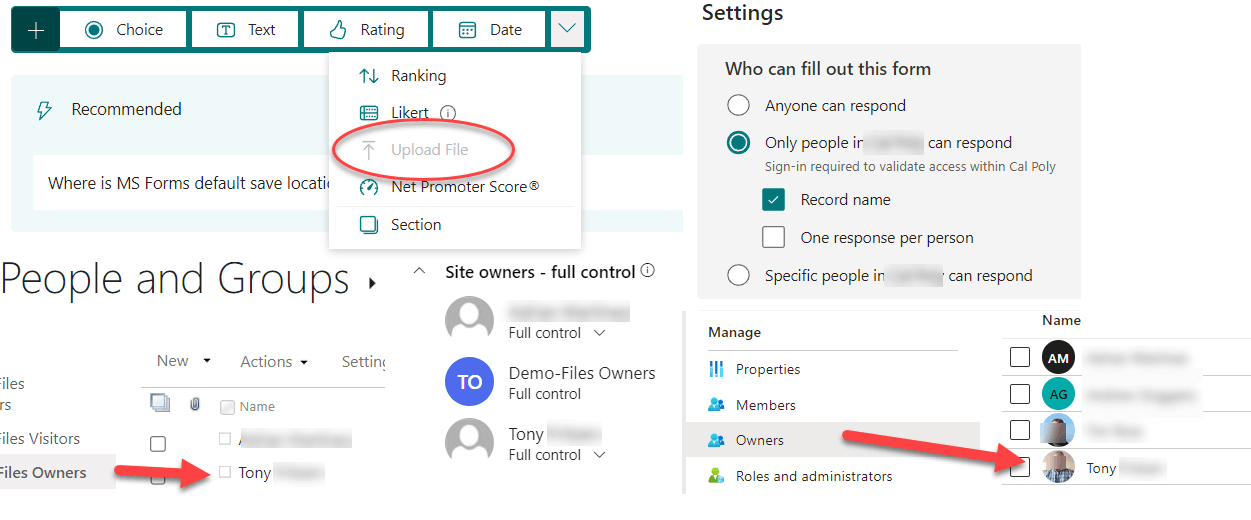Click the black AM avatar

pyautogui.click(x=1059, y=357)
